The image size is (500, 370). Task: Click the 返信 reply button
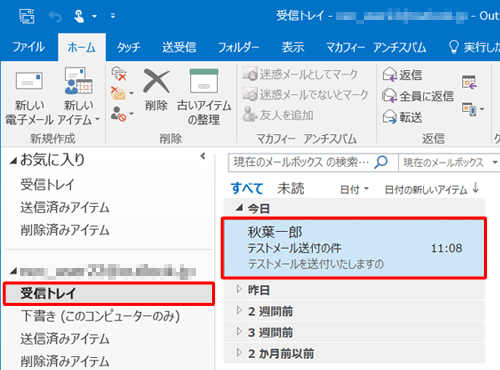click(402, 74)
